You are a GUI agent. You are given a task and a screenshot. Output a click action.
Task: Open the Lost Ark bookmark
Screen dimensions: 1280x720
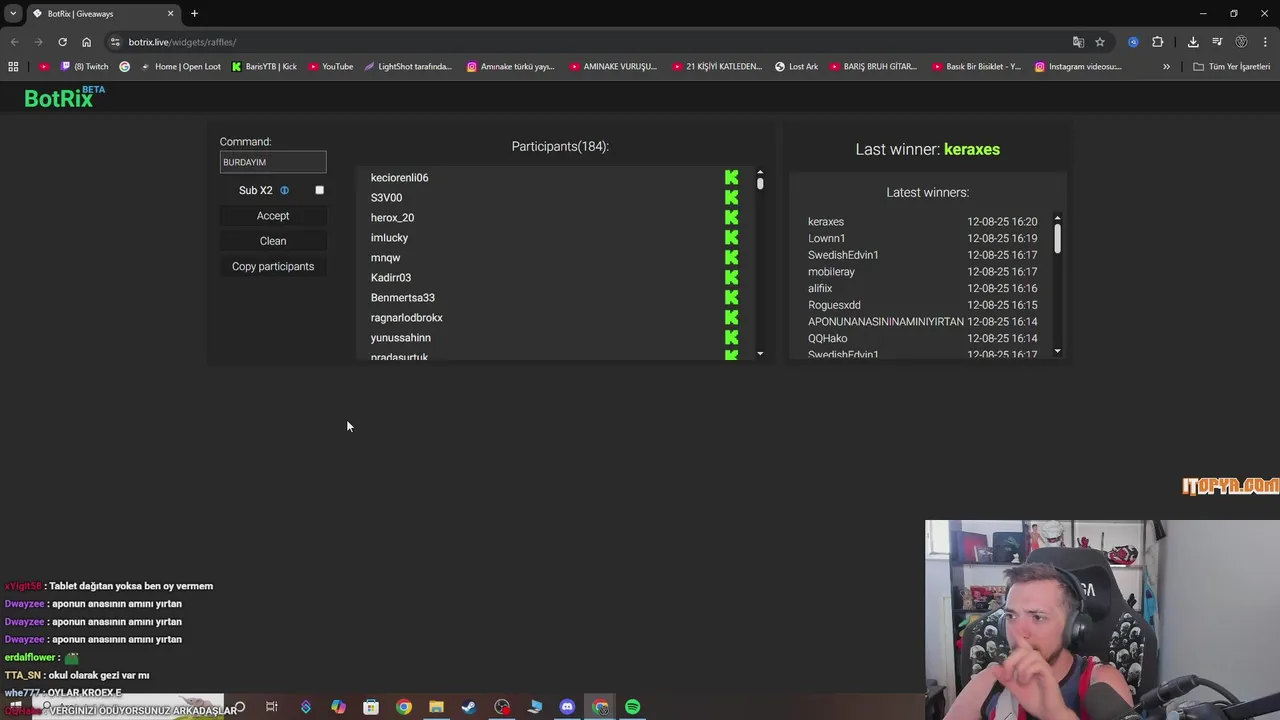797,67
